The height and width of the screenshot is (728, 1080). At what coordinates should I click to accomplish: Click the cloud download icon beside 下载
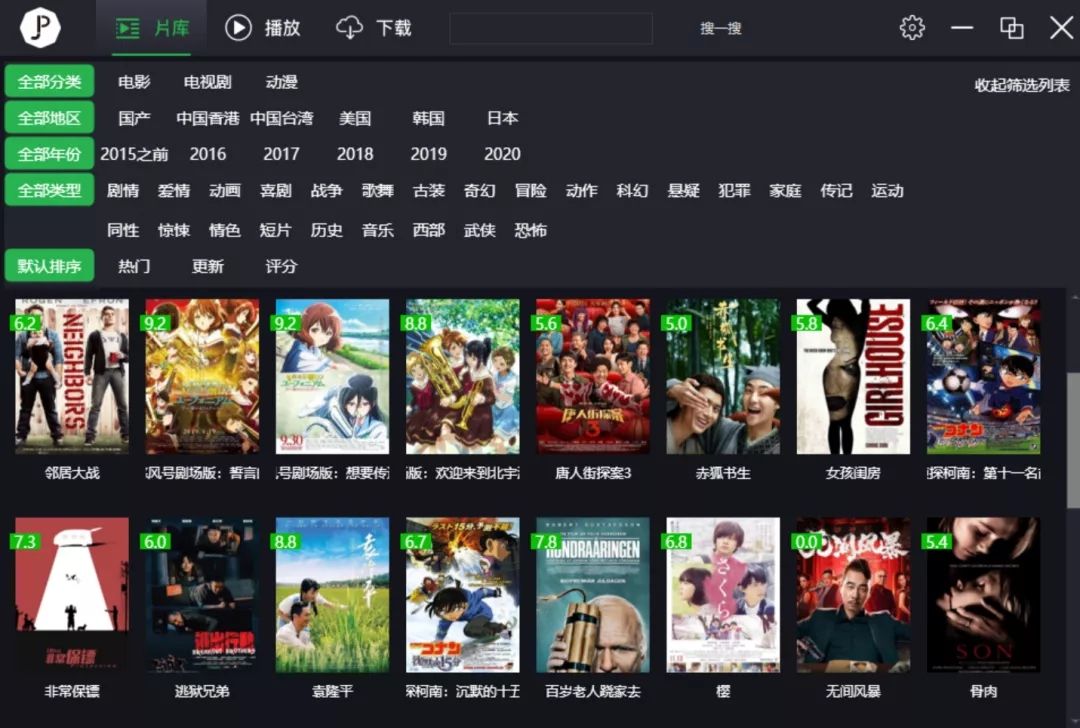click(x=349, y=28)
